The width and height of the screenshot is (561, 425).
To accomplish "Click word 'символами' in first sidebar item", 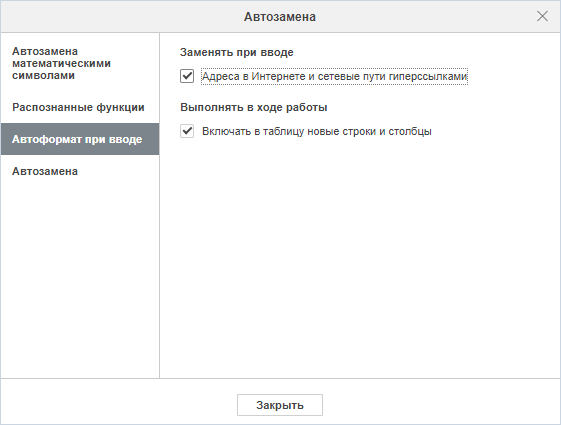I will (x=43, y=75).
